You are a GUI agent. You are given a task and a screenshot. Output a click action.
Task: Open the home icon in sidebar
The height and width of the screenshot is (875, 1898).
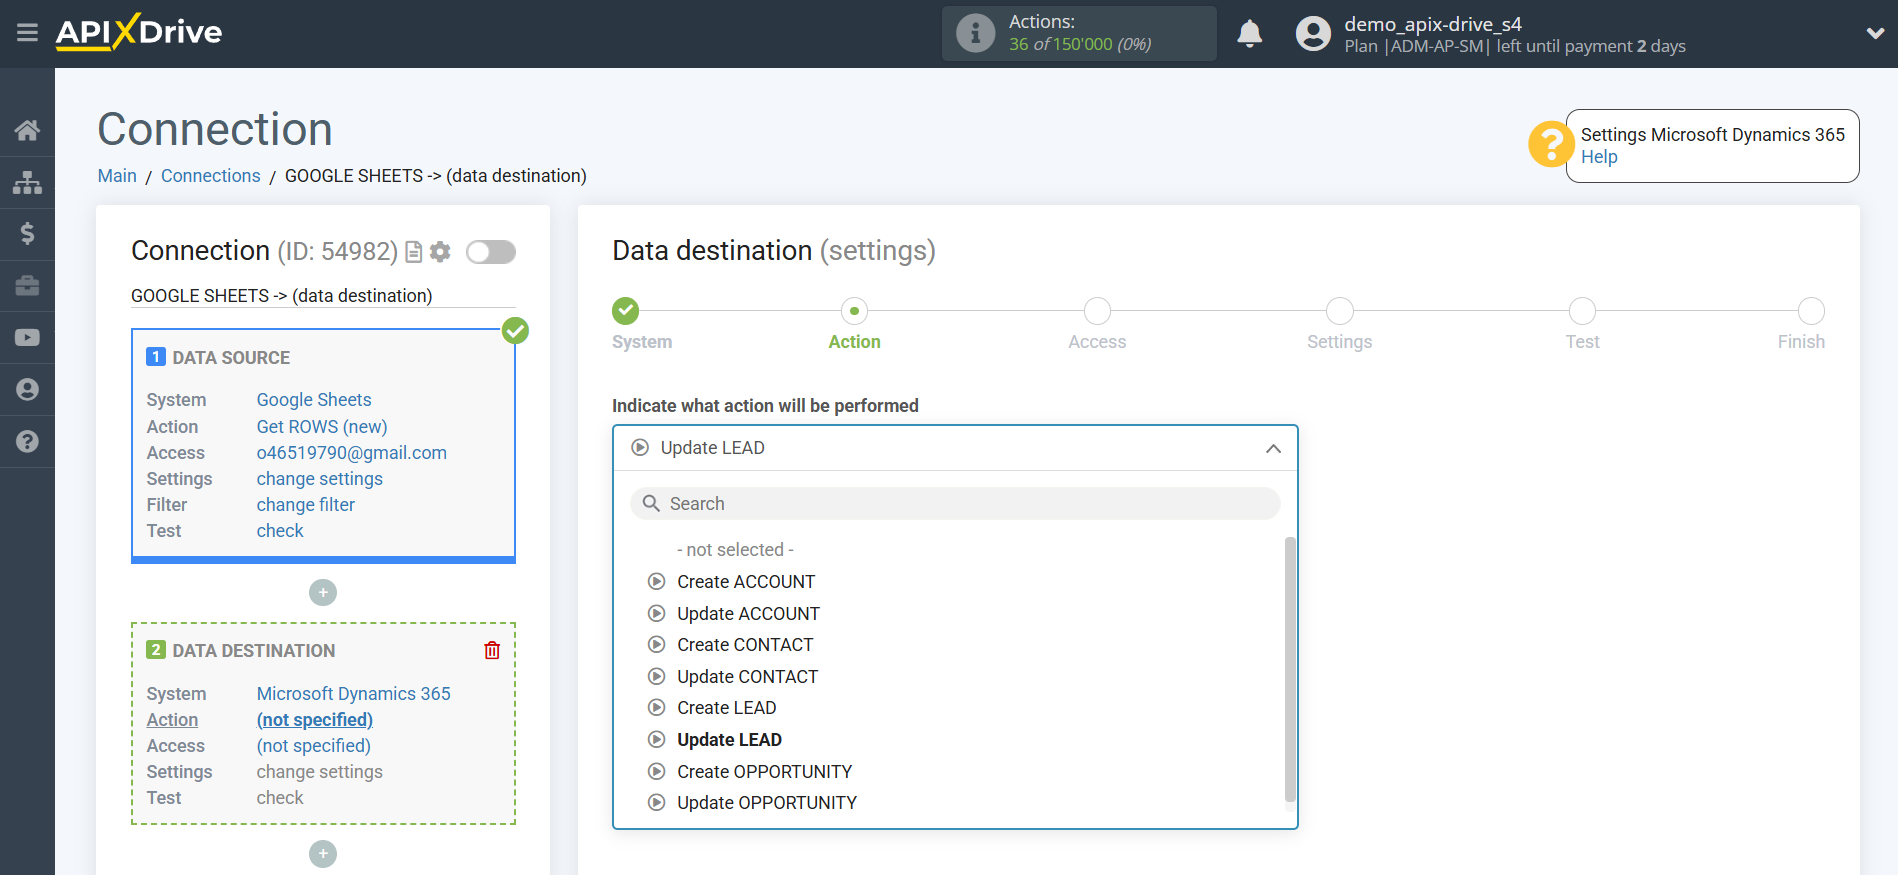27,130
